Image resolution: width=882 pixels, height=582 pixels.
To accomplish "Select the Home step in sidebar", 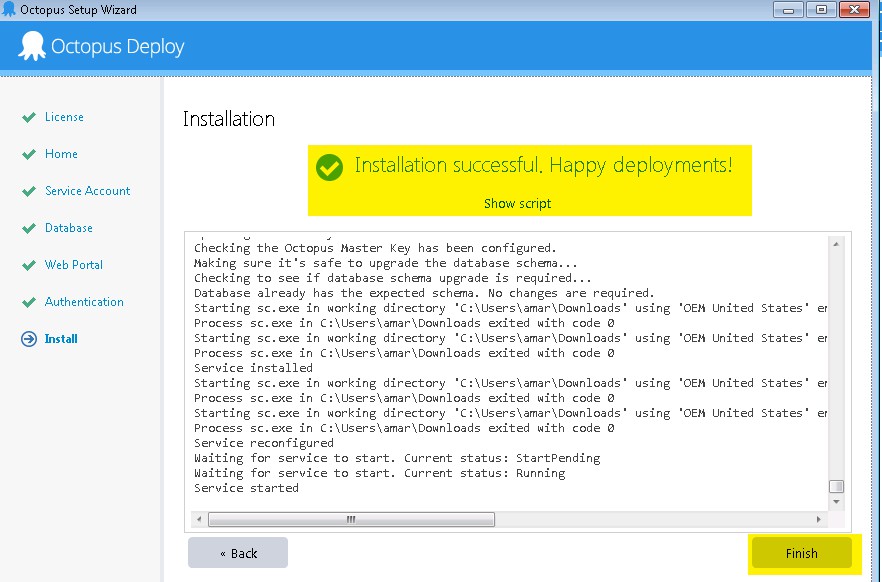I will (x=61, y=154).
